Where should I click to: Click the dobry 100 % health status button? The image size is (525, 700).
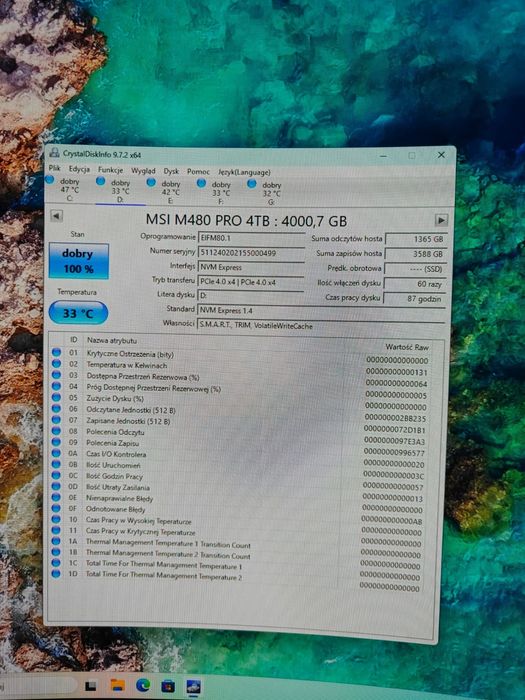click(x=79, y=261)
